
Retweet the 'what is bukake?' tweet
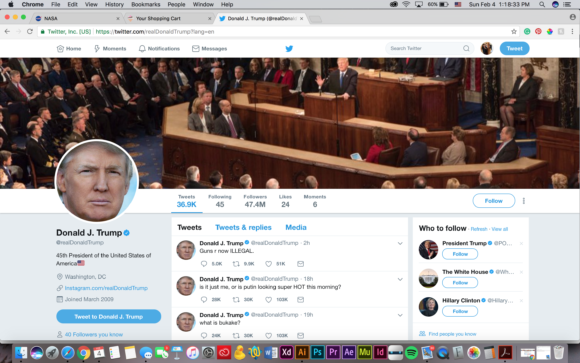pyautogui.click(x=236, y=336)
